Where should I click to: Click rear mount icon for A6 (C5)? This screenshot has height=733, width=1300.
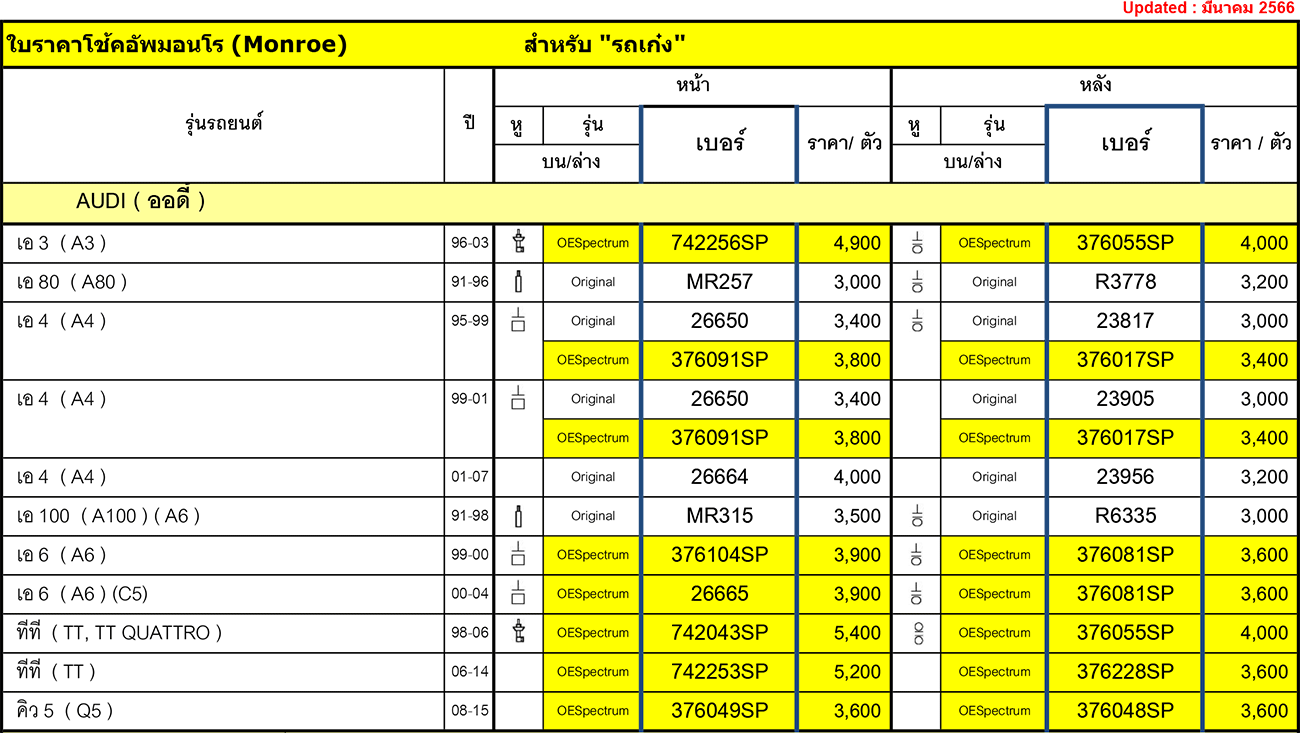point(916,594)
